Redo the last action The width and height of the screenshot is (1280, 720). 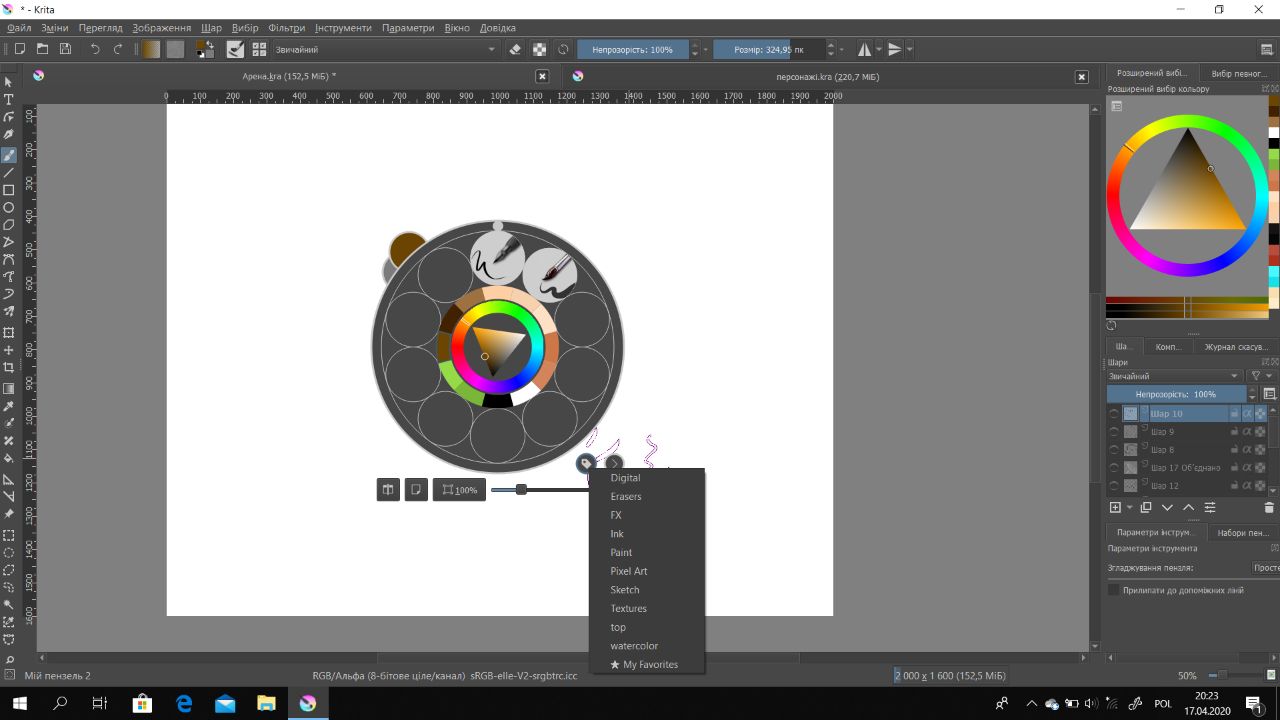click(x=118, y=49)
